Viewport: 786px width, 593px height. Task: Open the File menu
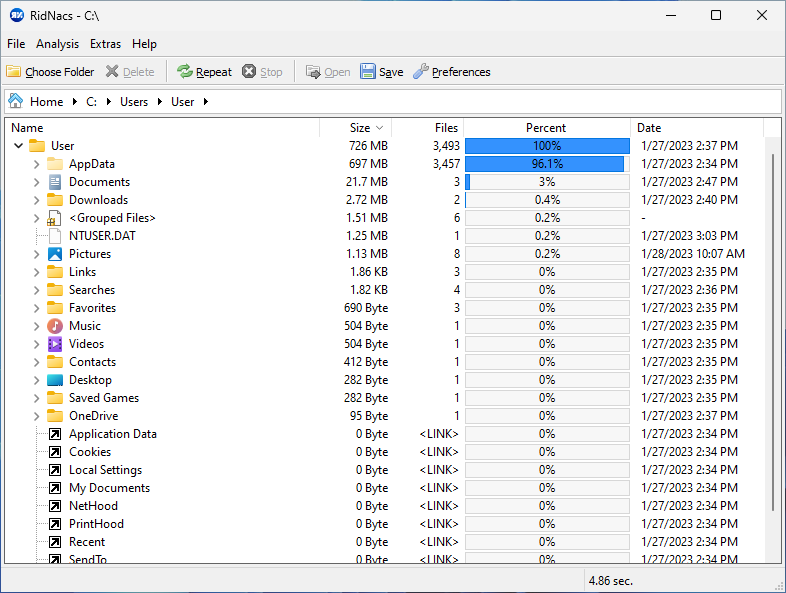[x=16, y=44]
